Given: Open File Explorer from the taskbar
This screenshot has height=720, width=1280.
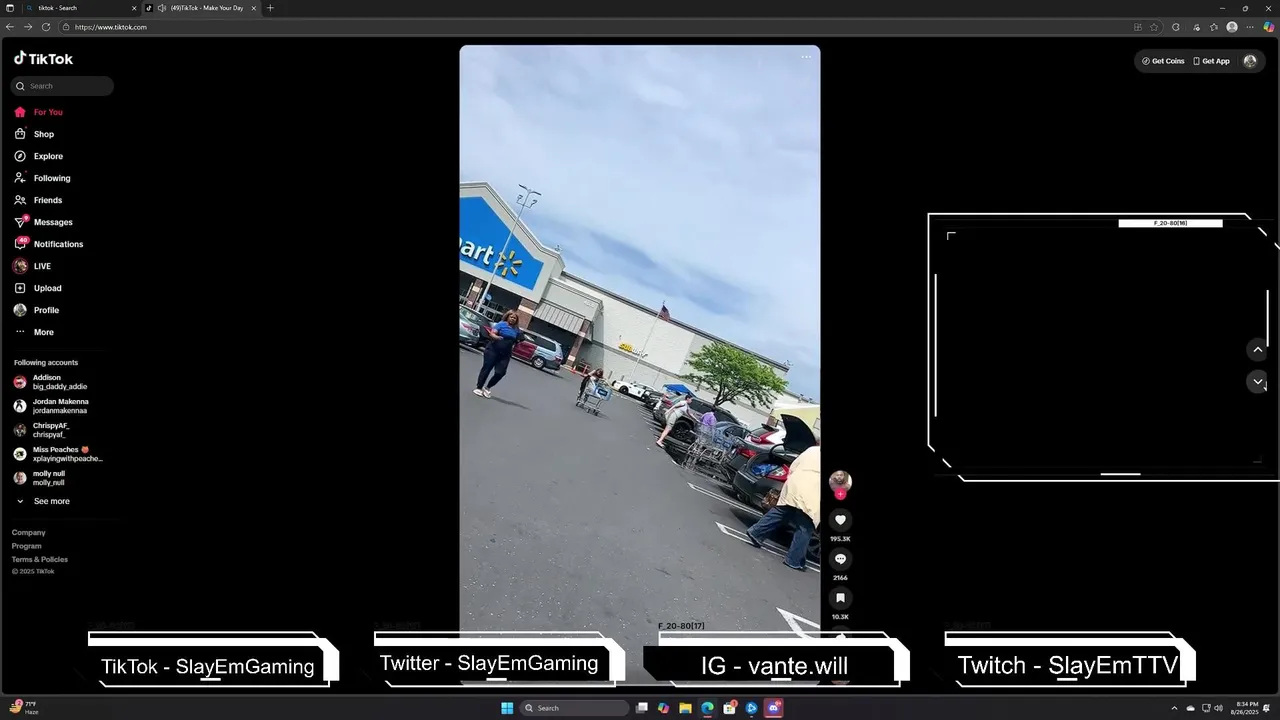Looking at the screenshot, I should (x=685, y=708).
